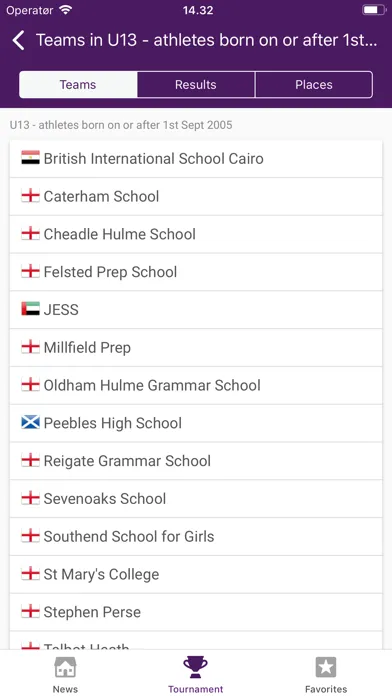This screenshot has width=392, height=696.
Task: Tap the back arrow icon
Action: (x=18, y=40)
